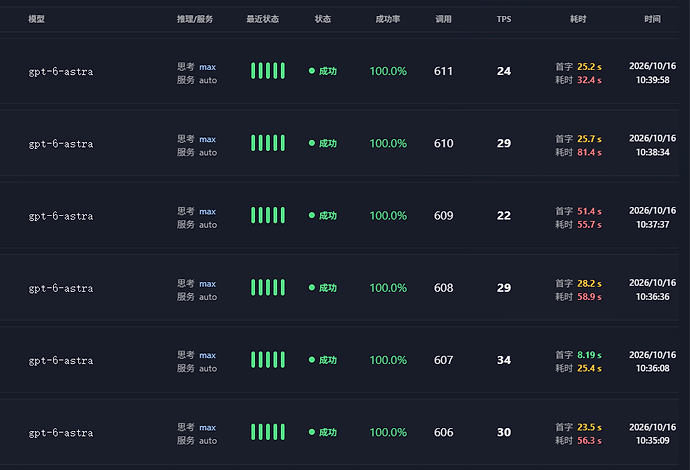Sort by the 耗时 column header
This screenshot has height=470, width=690.
[x=578, y=19]
